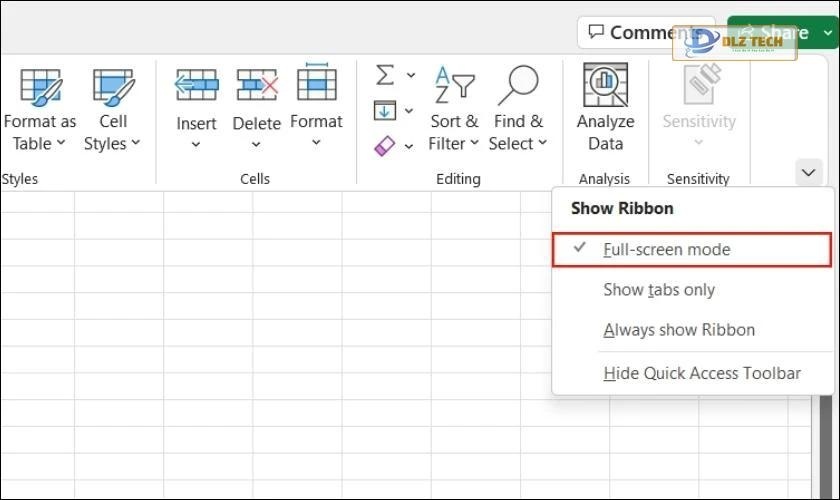Click the AutoSum sigma icon
The width and height of the screenshot is (840, 500).
[x=385, y=76]
